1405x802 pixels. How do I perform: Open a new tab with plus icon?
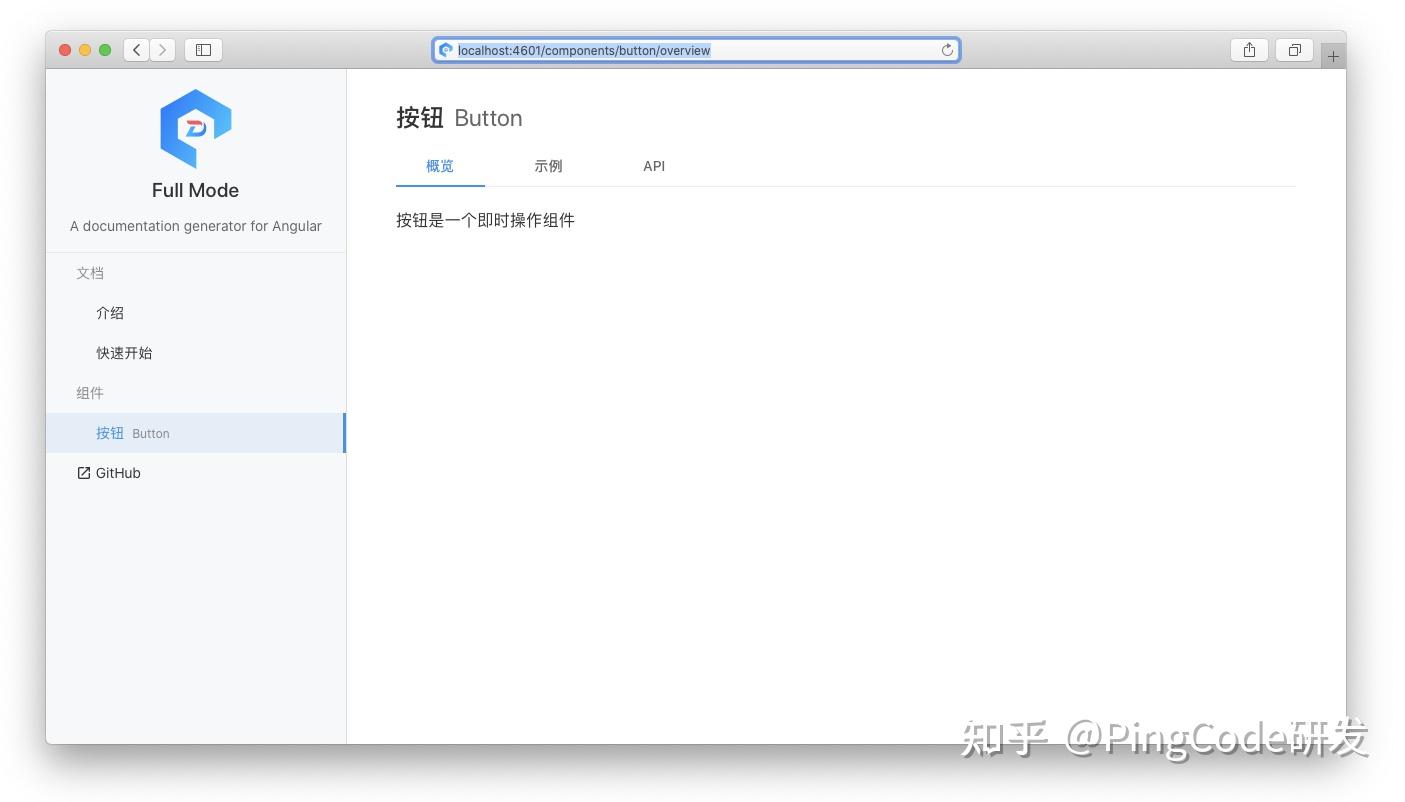click(x=1333, y=57)
